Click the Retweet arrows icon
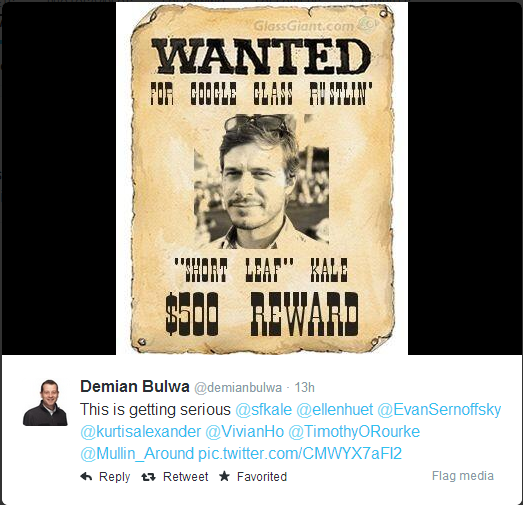523x505 pixels. pos(148,477)
